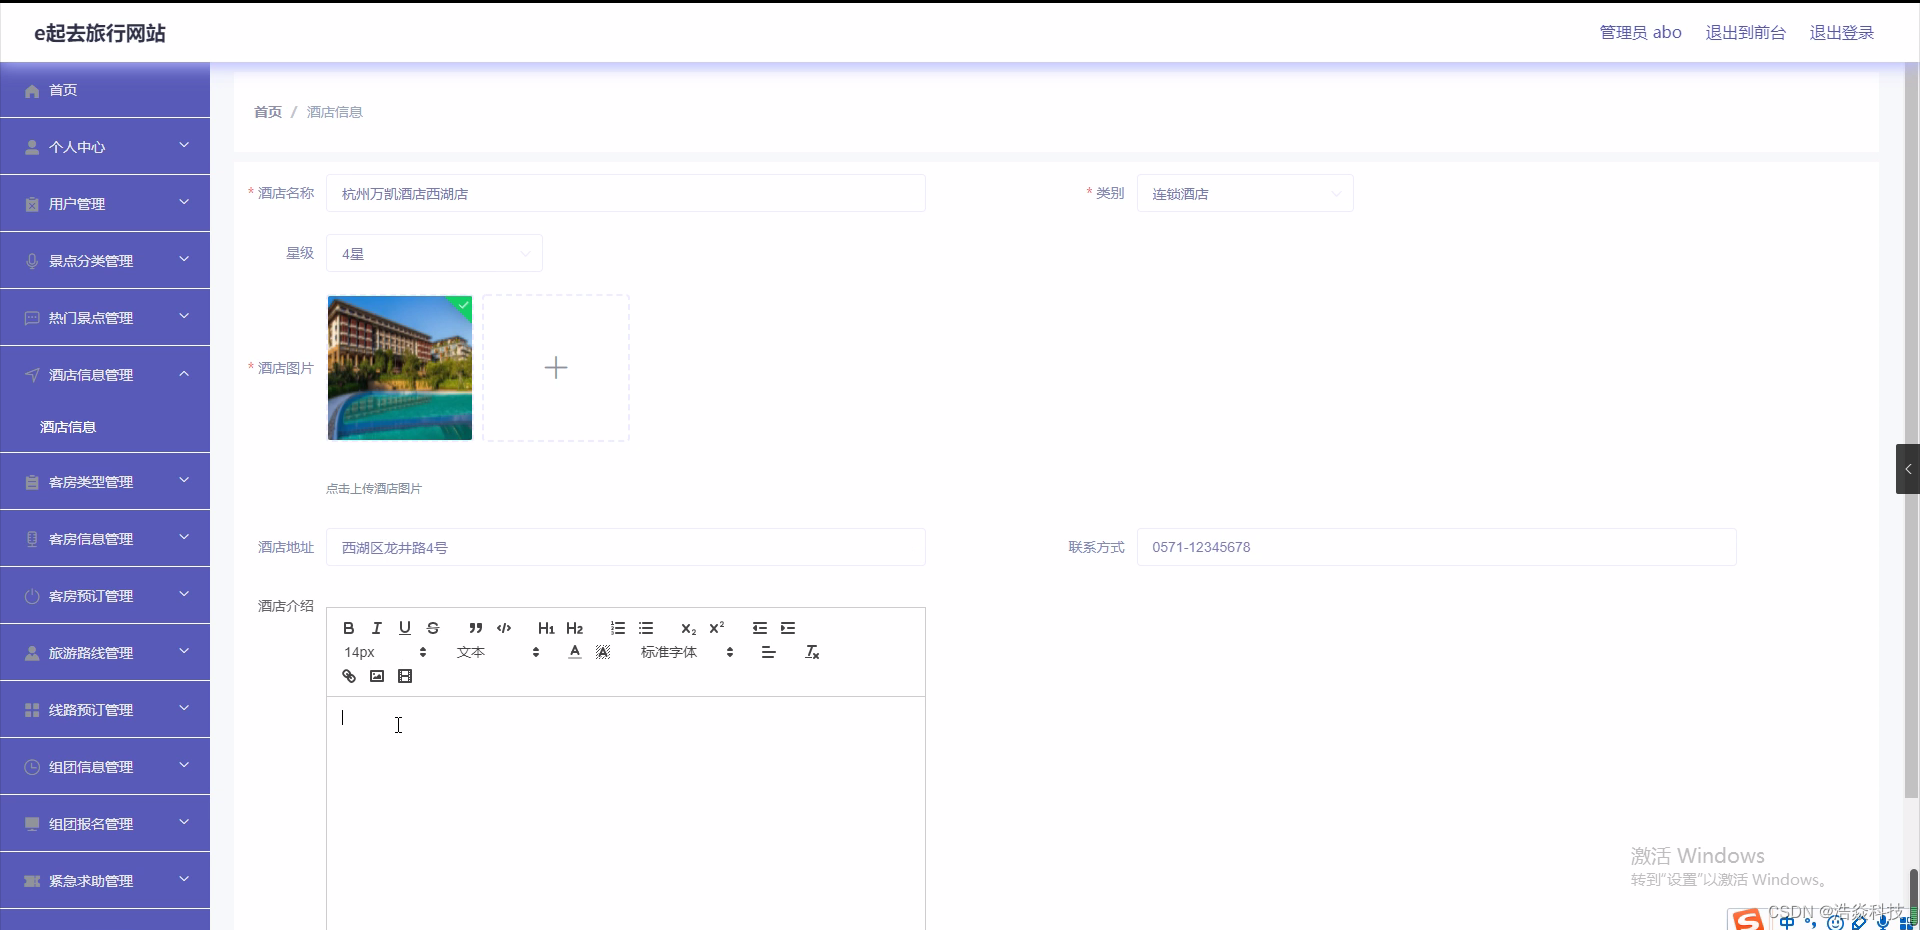Apply bold formatting in the editor

348,628
